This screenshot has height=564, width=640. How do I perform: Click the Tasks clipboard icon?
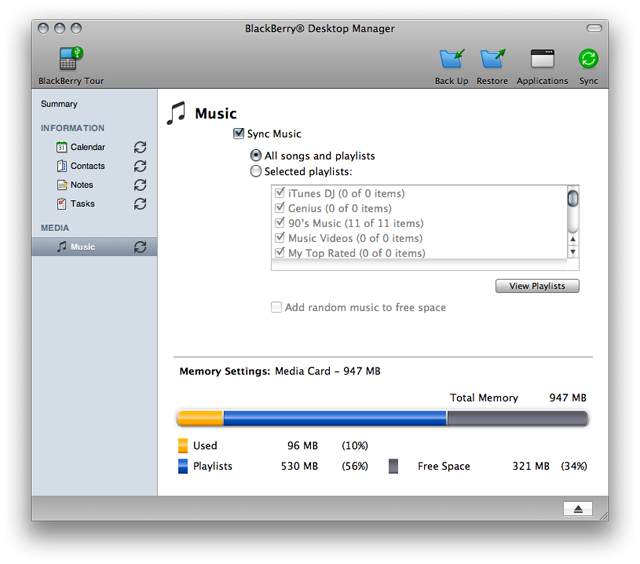click(x=61, y=204)
